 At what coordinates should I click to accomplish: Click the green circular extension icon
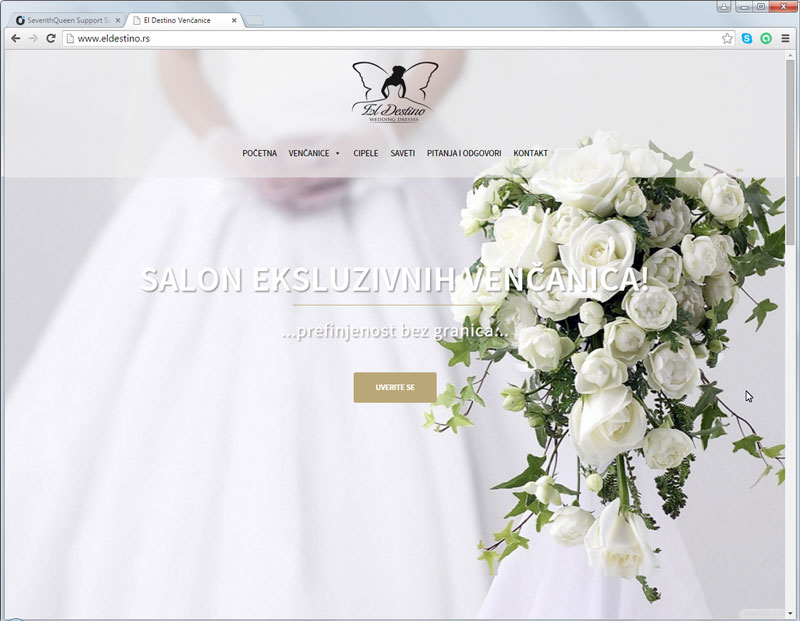click(766, 38)
